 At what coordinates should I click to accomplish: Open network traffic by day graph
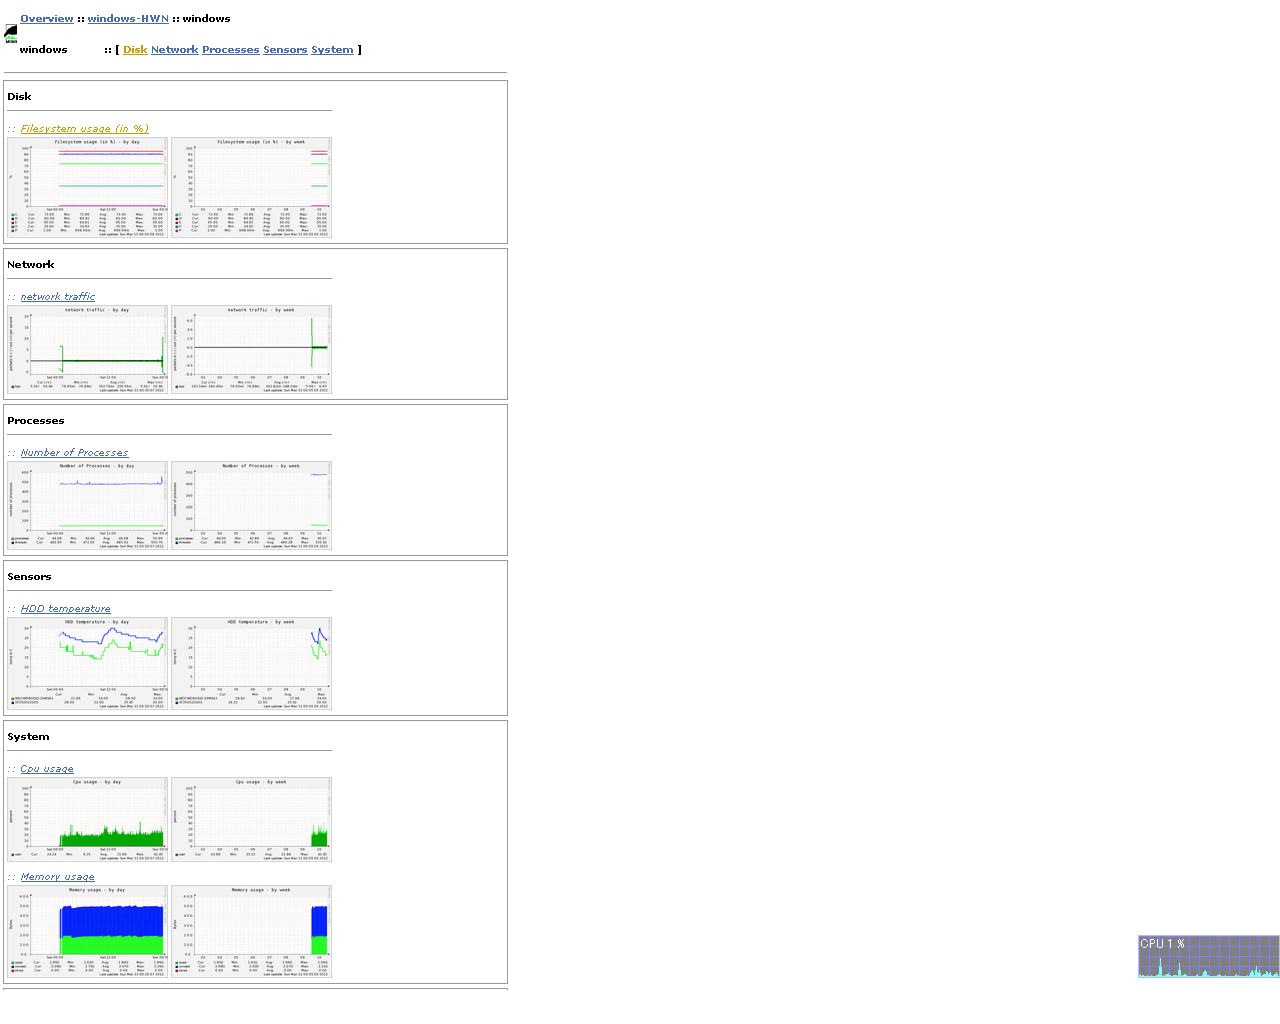(x=88, y=350)
